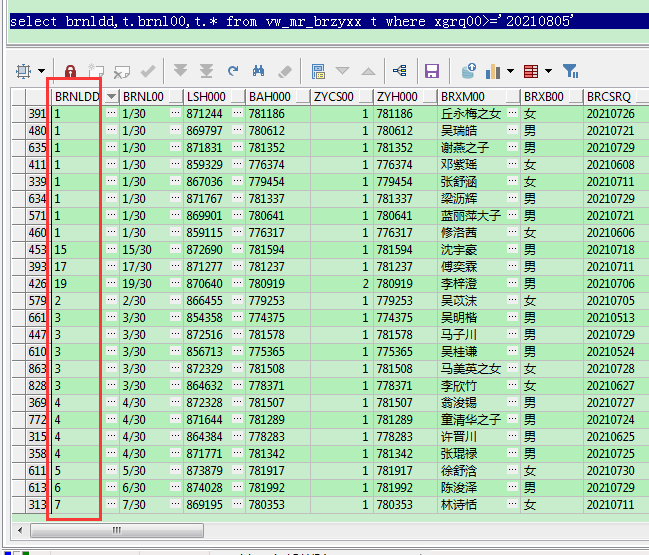
Task: Go to next record with down triangle
Action: coord(342,71)
